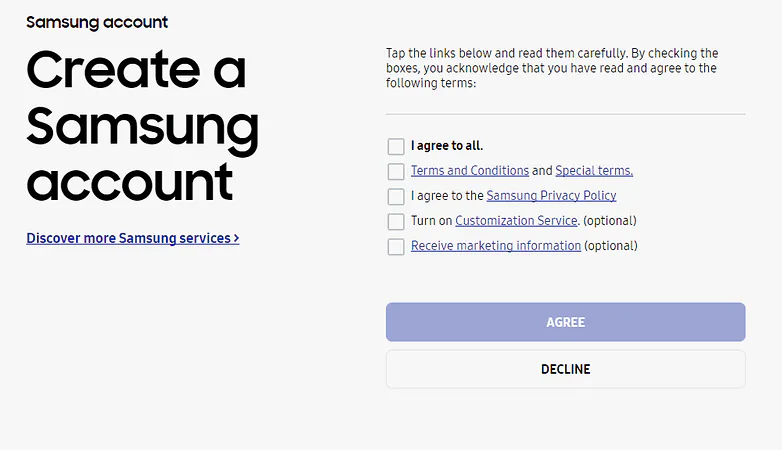
Task: Click the Samsung account logo text
Action: [97, 22]
